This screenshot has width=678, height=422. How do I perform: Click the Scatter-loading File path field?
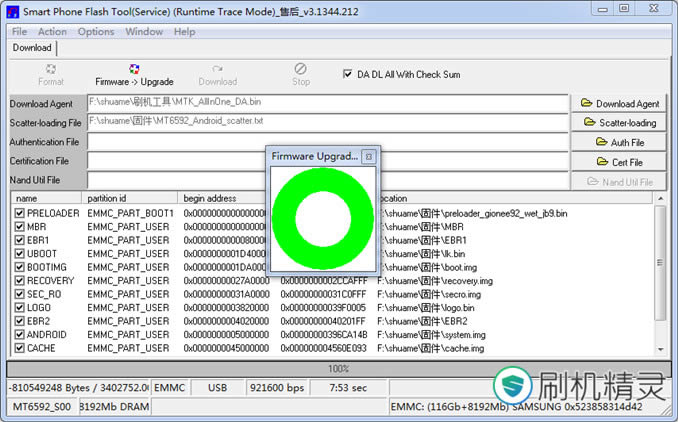pos(326,122)
